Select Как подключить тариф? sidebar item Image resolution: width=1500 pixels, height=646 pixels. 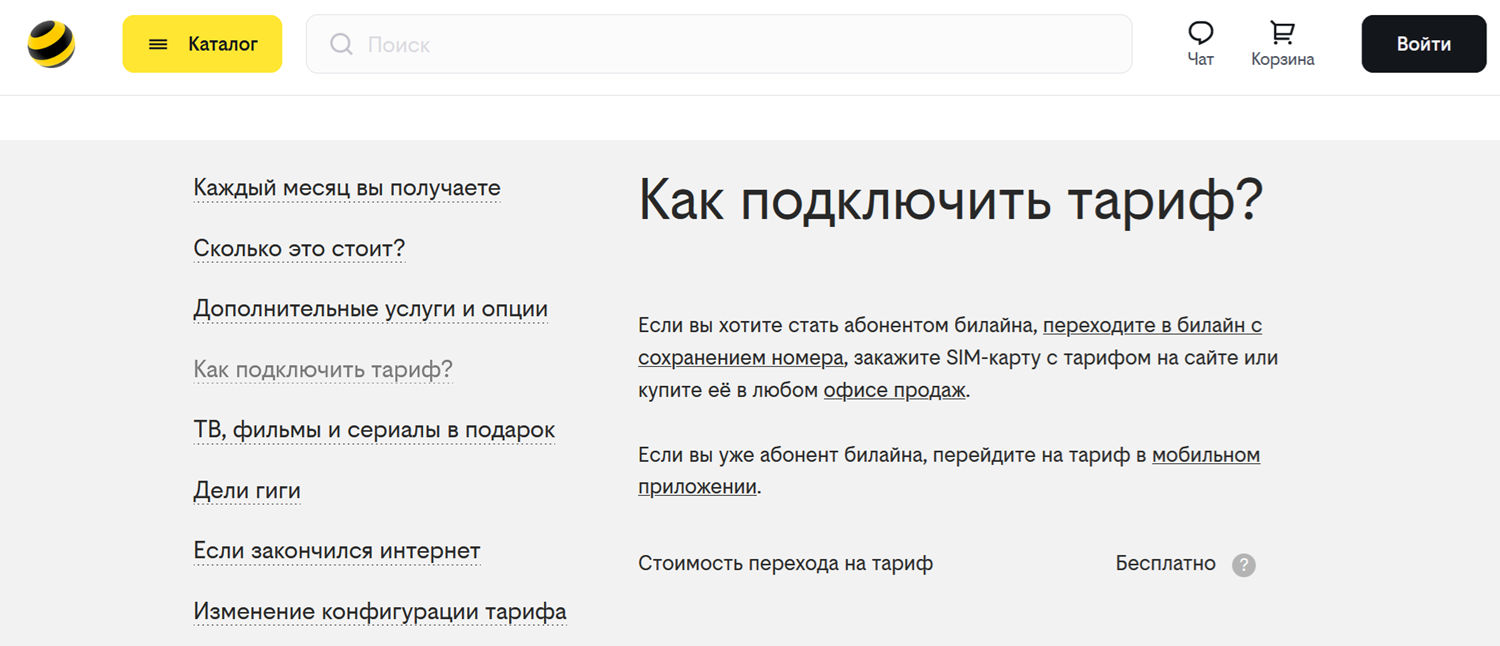coord(323,370)
